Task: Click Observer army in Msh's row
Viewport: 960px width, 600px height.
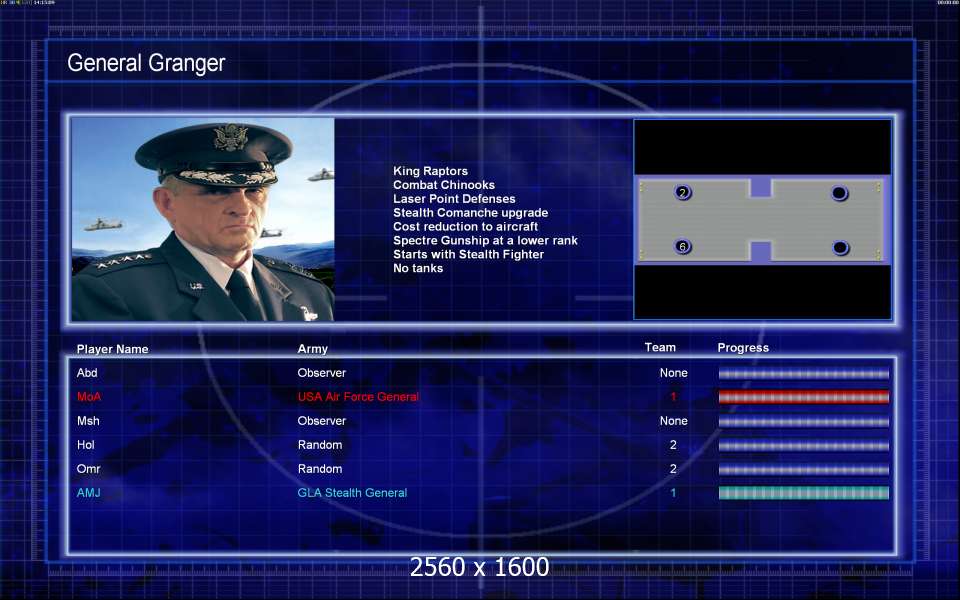Action: 321,421
